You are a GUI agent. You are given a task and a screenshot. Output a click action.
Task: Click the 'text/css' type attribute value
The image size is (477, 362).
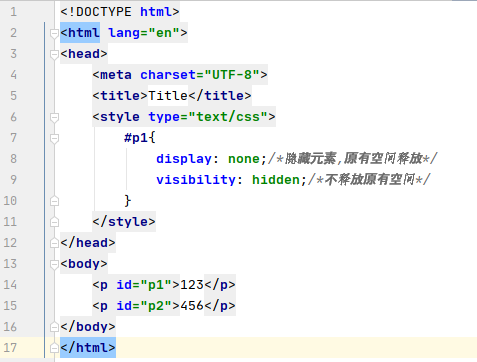click(228, 117)
